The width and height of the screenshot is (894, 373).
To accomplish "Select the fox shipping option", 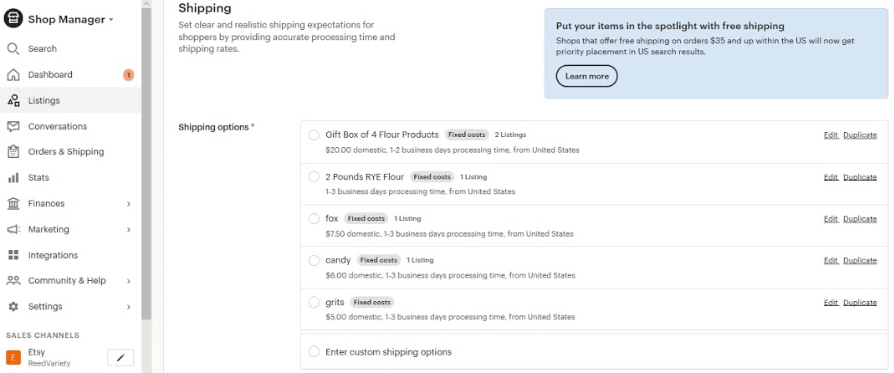I will click(x=314, y=218).
